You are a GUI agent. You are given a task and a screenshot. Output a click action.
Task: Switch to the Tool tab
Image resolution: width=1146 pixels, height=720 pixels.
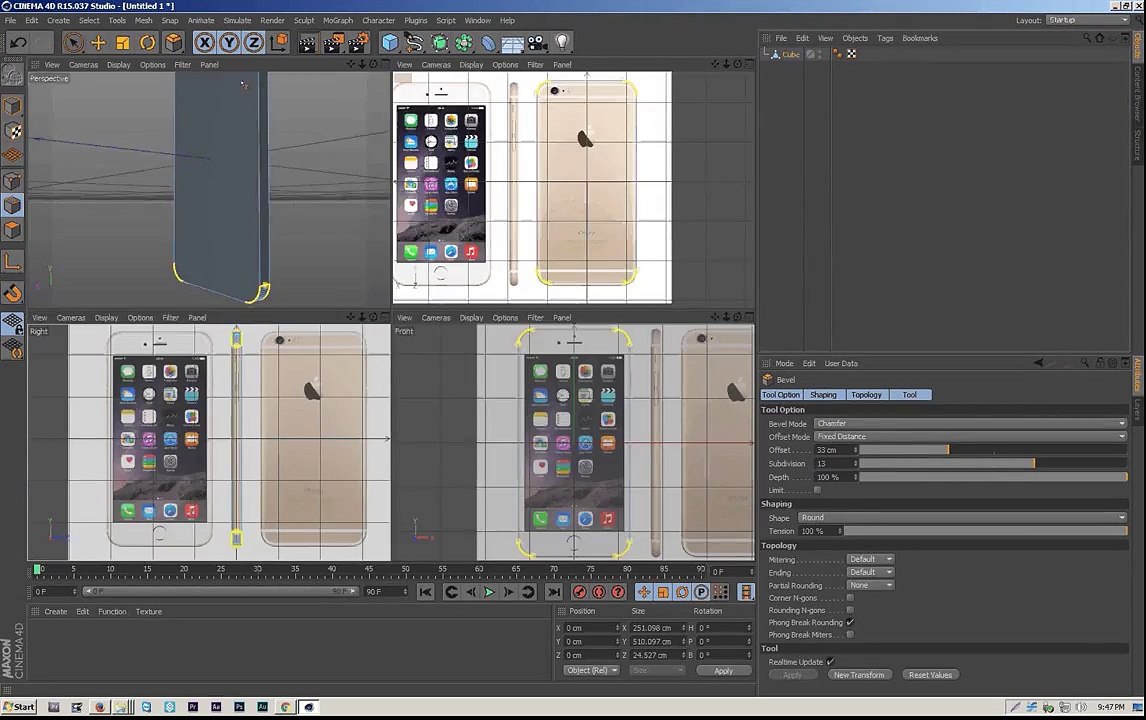tap(909, 395)
